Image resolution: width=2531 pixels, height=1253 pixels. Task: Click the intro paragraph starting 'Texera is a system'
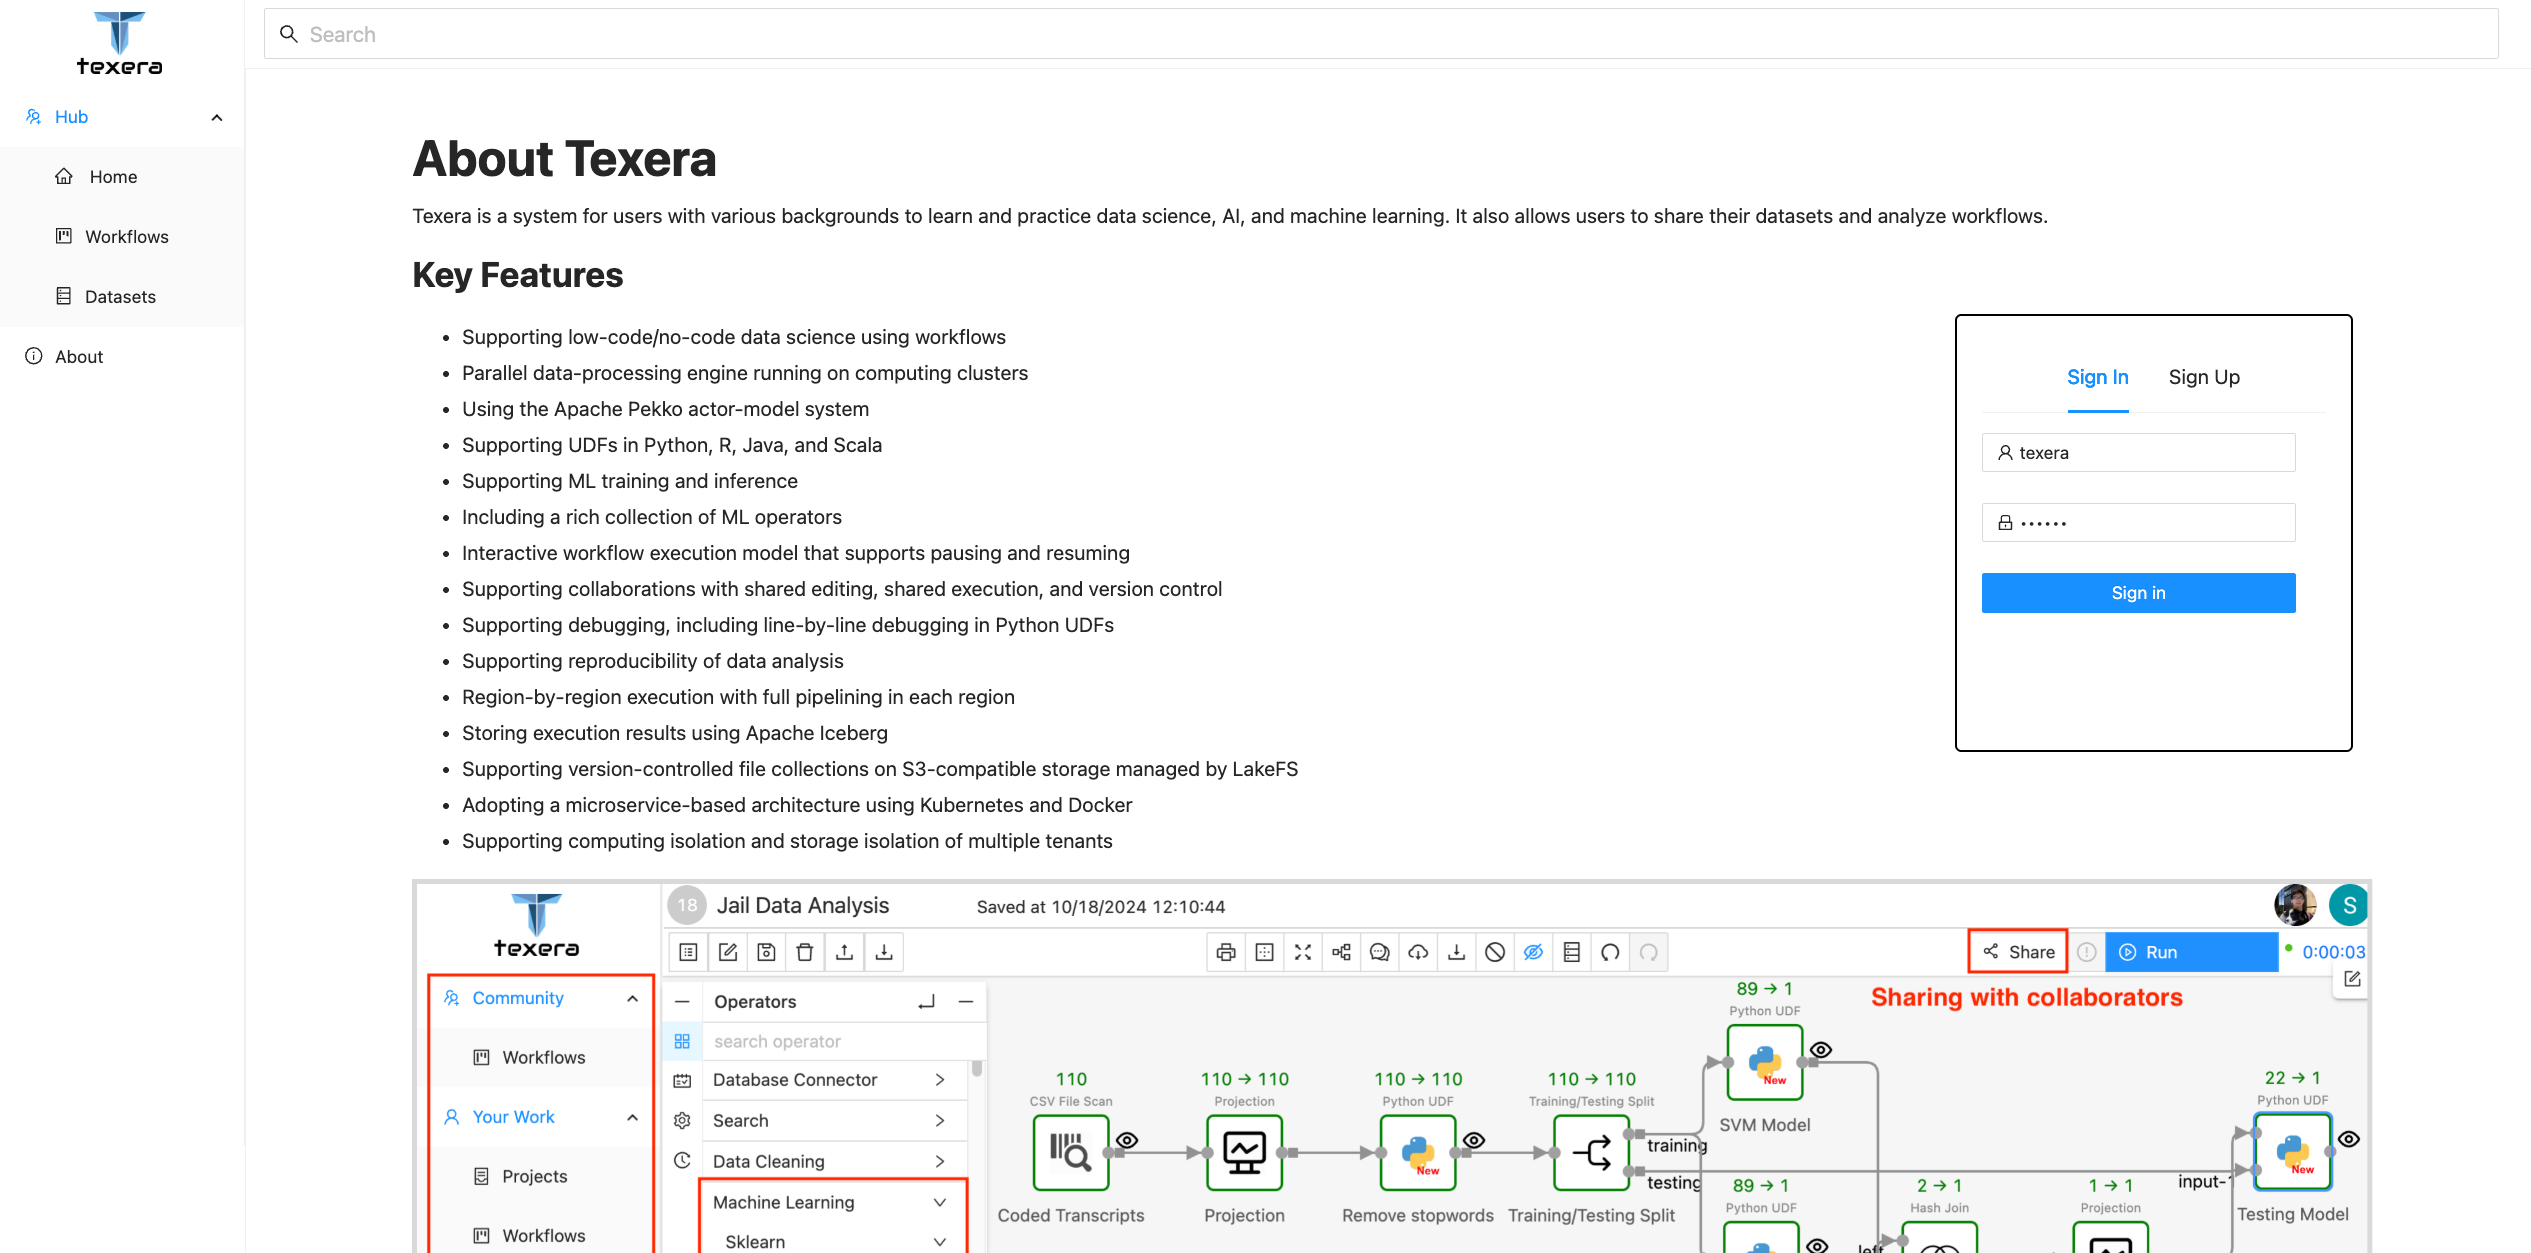click(1229, 216)
